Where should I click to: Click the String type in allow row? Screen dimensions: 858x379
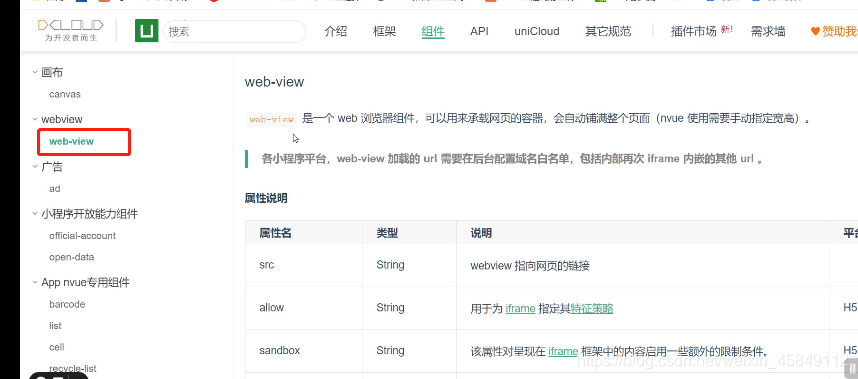click(390, 308)
